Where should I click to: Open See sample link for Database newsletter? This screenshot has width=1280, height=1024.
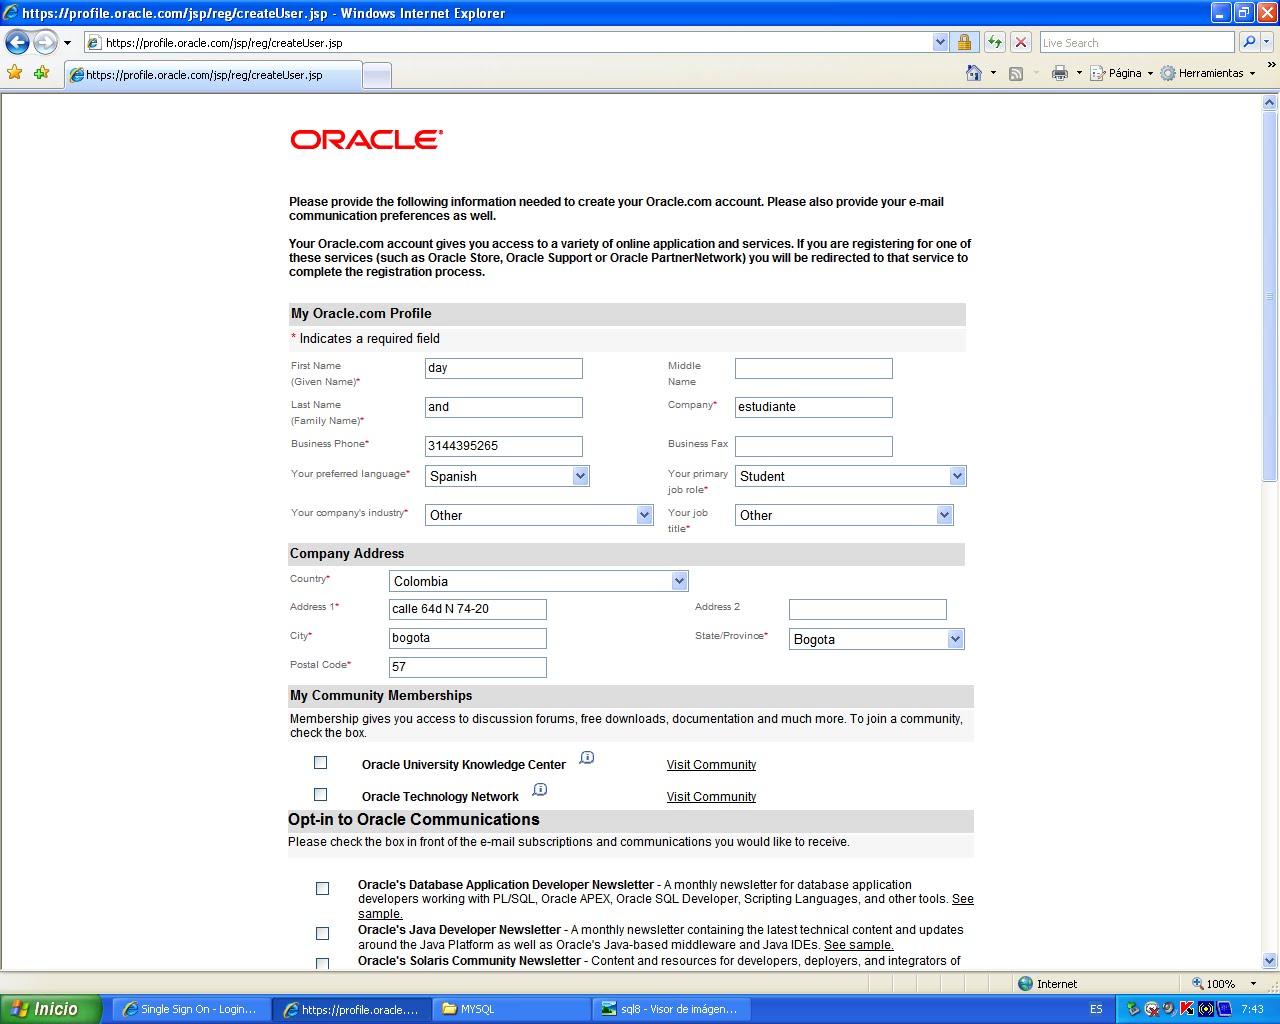pyautogui.click(x=963, y=899)
